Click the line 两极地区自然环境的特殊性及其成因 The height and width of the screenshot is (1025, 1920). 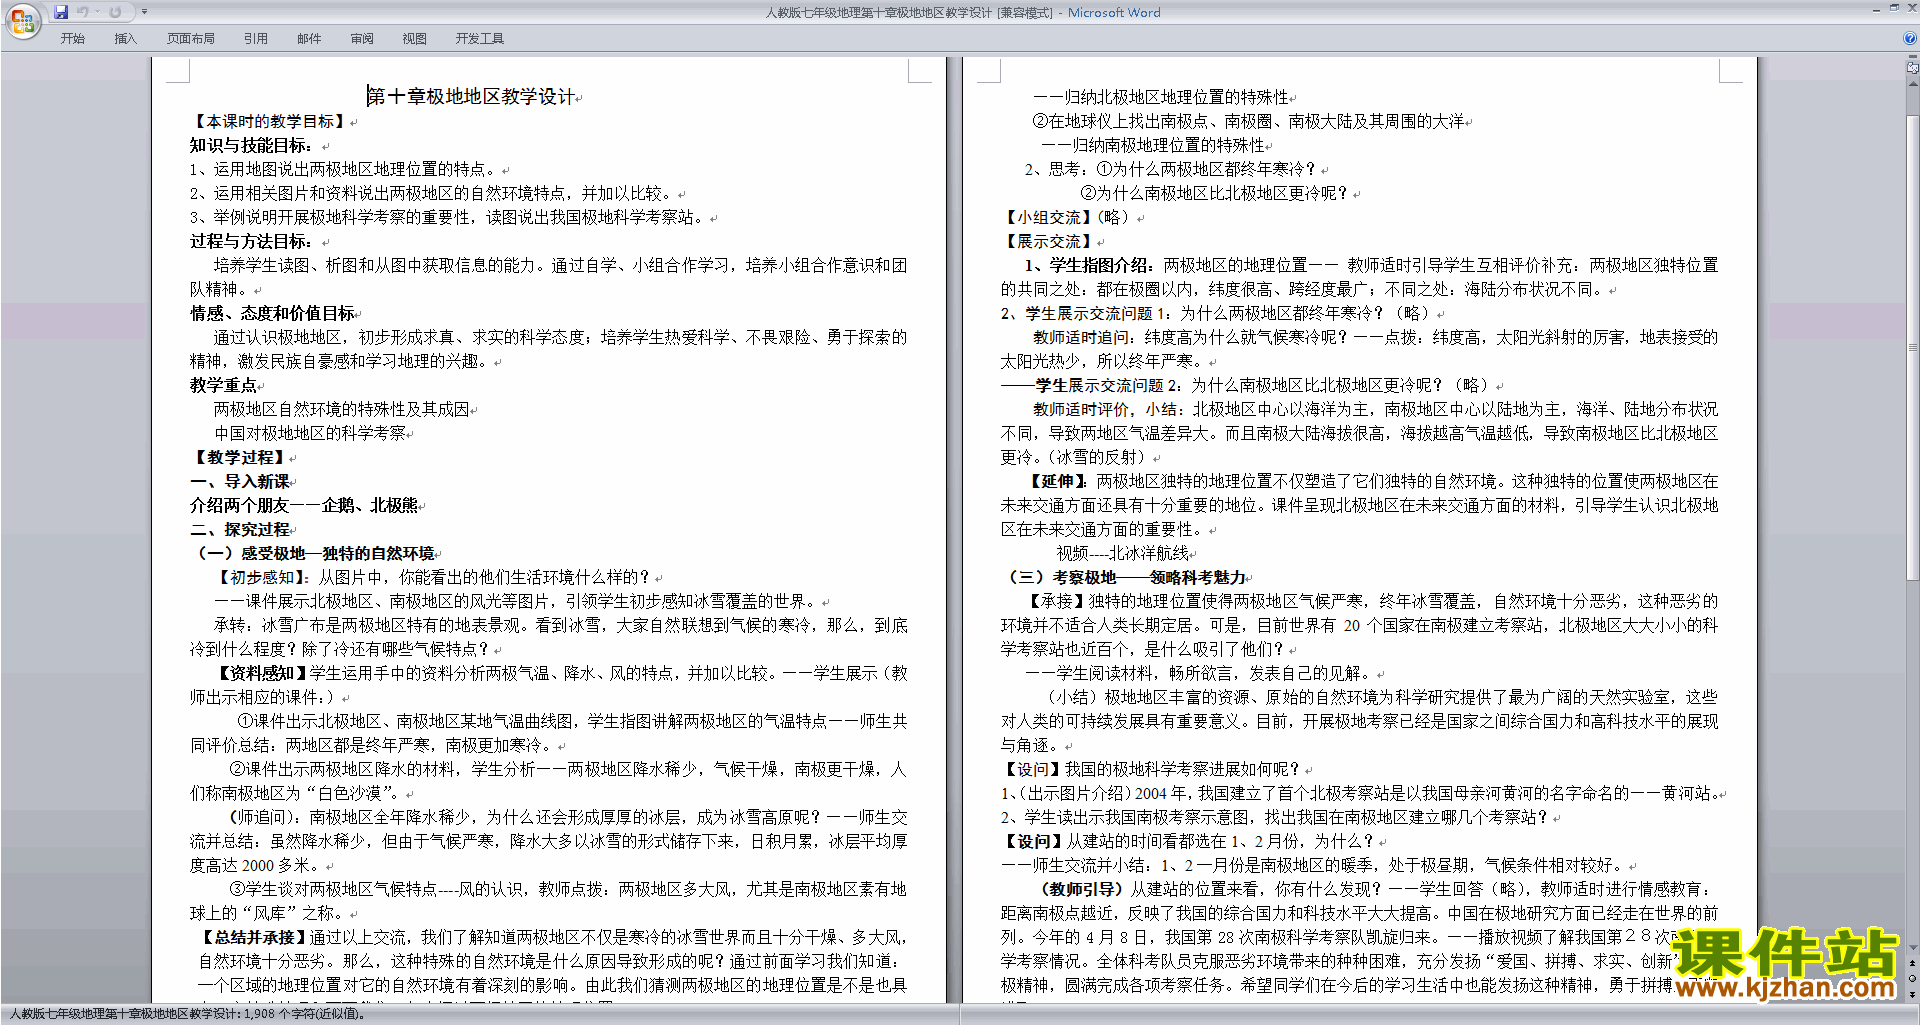click(x=342, y=409)
